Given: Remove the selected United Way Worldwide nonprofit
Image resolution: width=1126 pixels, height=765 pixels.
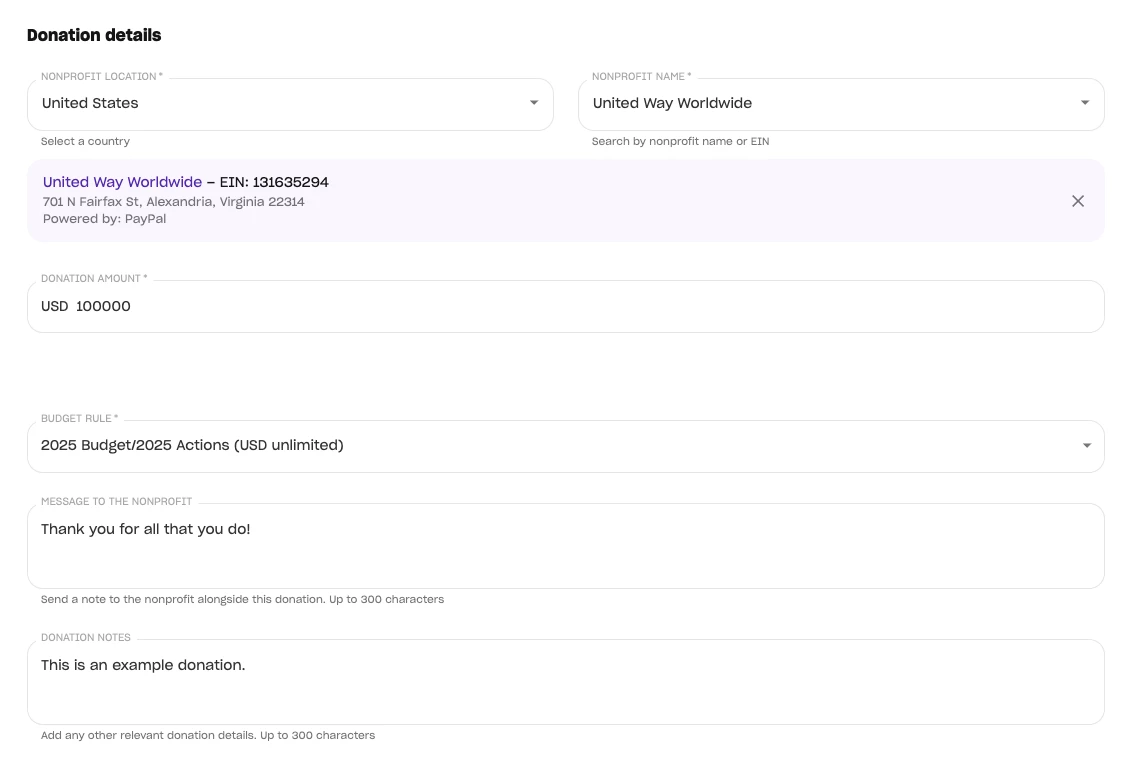Looking at the screenshot, I should (x=1078, y=201).
